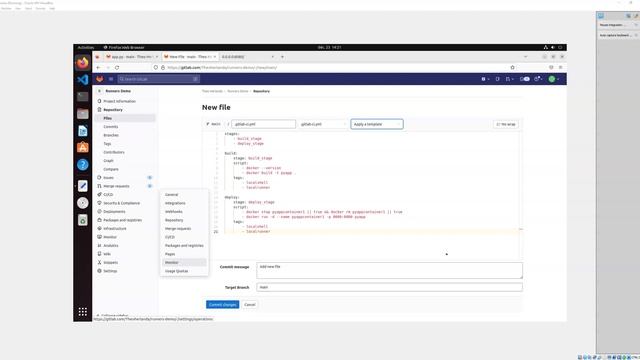Open CI/CD in the left sidebar
This screenshot has width=640, height=360.
click(108, 195)
